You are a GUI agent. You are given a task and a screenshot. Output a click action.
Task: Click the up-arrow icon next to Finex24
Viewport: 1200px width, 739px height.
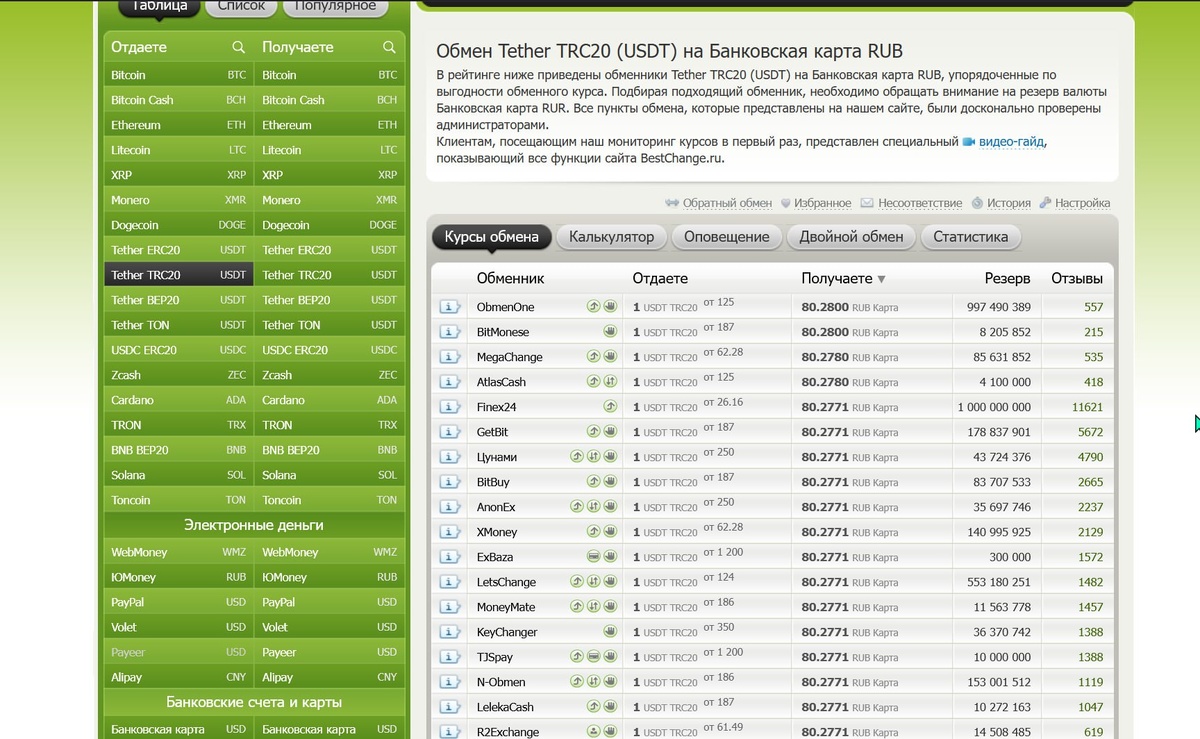610,407
